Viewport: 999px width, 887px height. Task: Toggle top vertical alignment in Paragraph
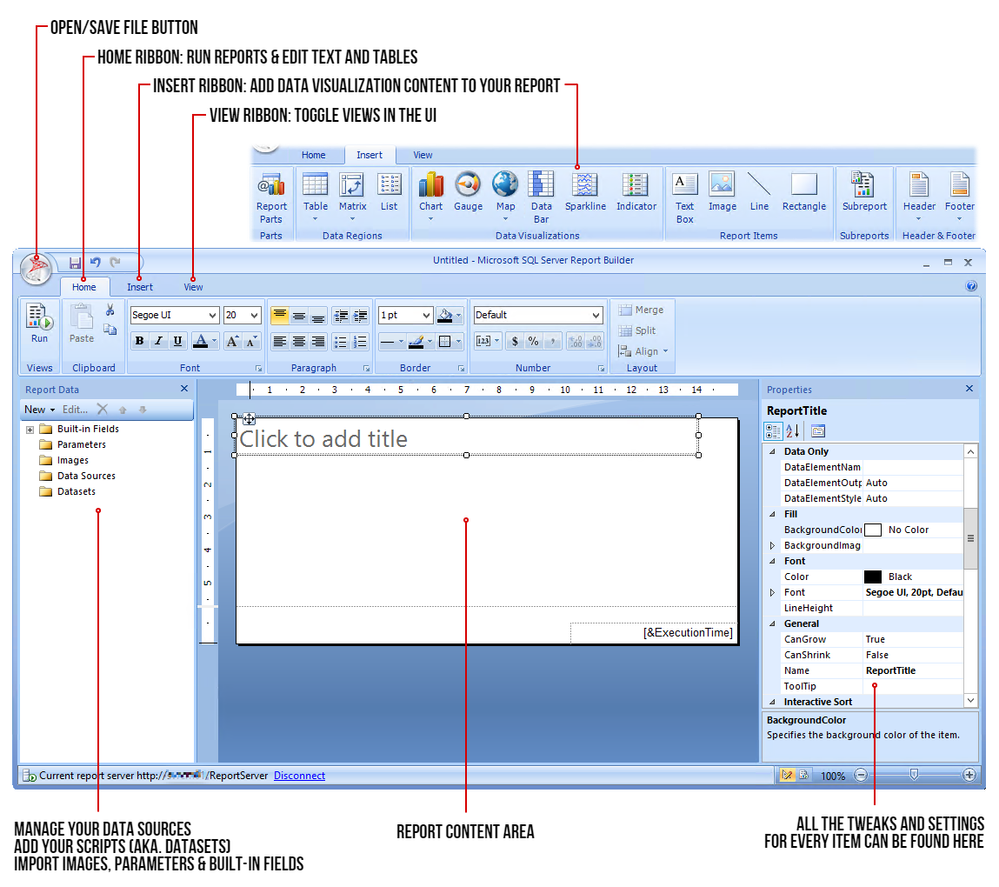279,315
